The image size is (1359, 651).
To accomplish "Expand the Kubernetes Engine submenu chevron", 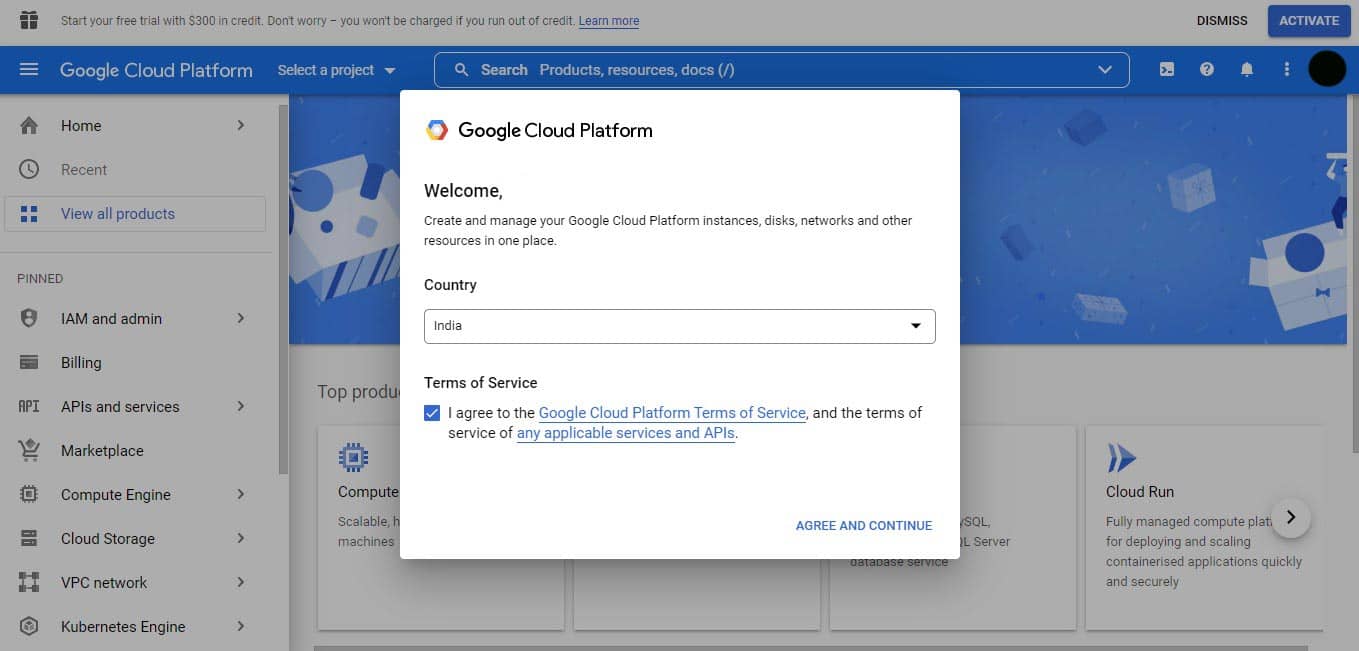I will pyautogui.click(x=241, y=626).
